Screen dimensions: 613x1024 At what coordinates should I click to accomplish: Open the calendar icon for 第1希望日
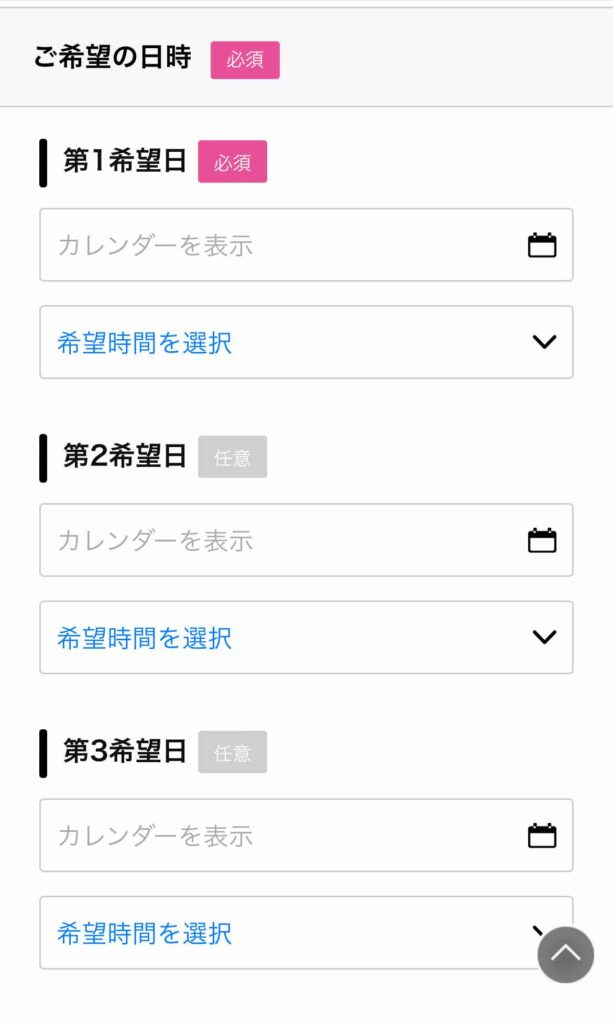coord(543,245)
